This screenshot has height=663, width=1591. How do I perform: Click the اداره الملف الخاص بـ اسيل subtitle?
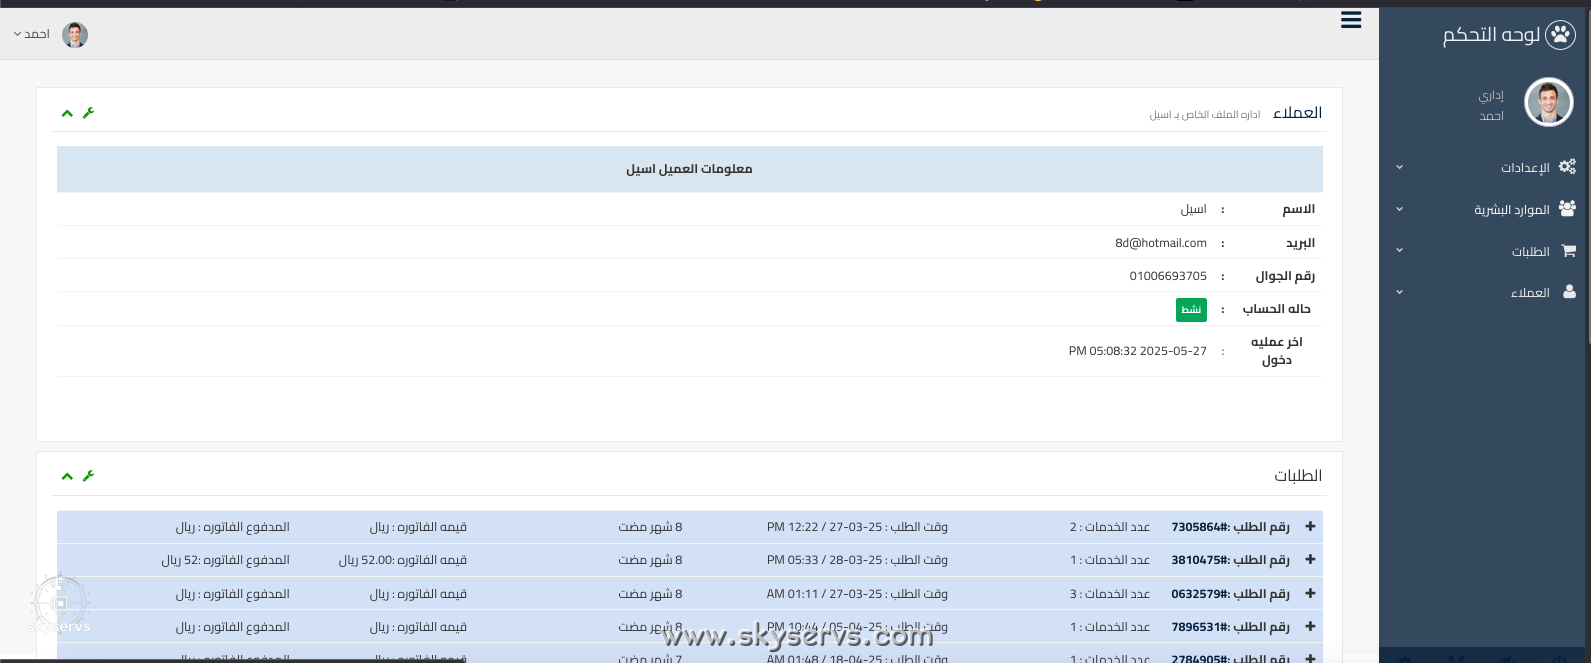click(1205, 115)
